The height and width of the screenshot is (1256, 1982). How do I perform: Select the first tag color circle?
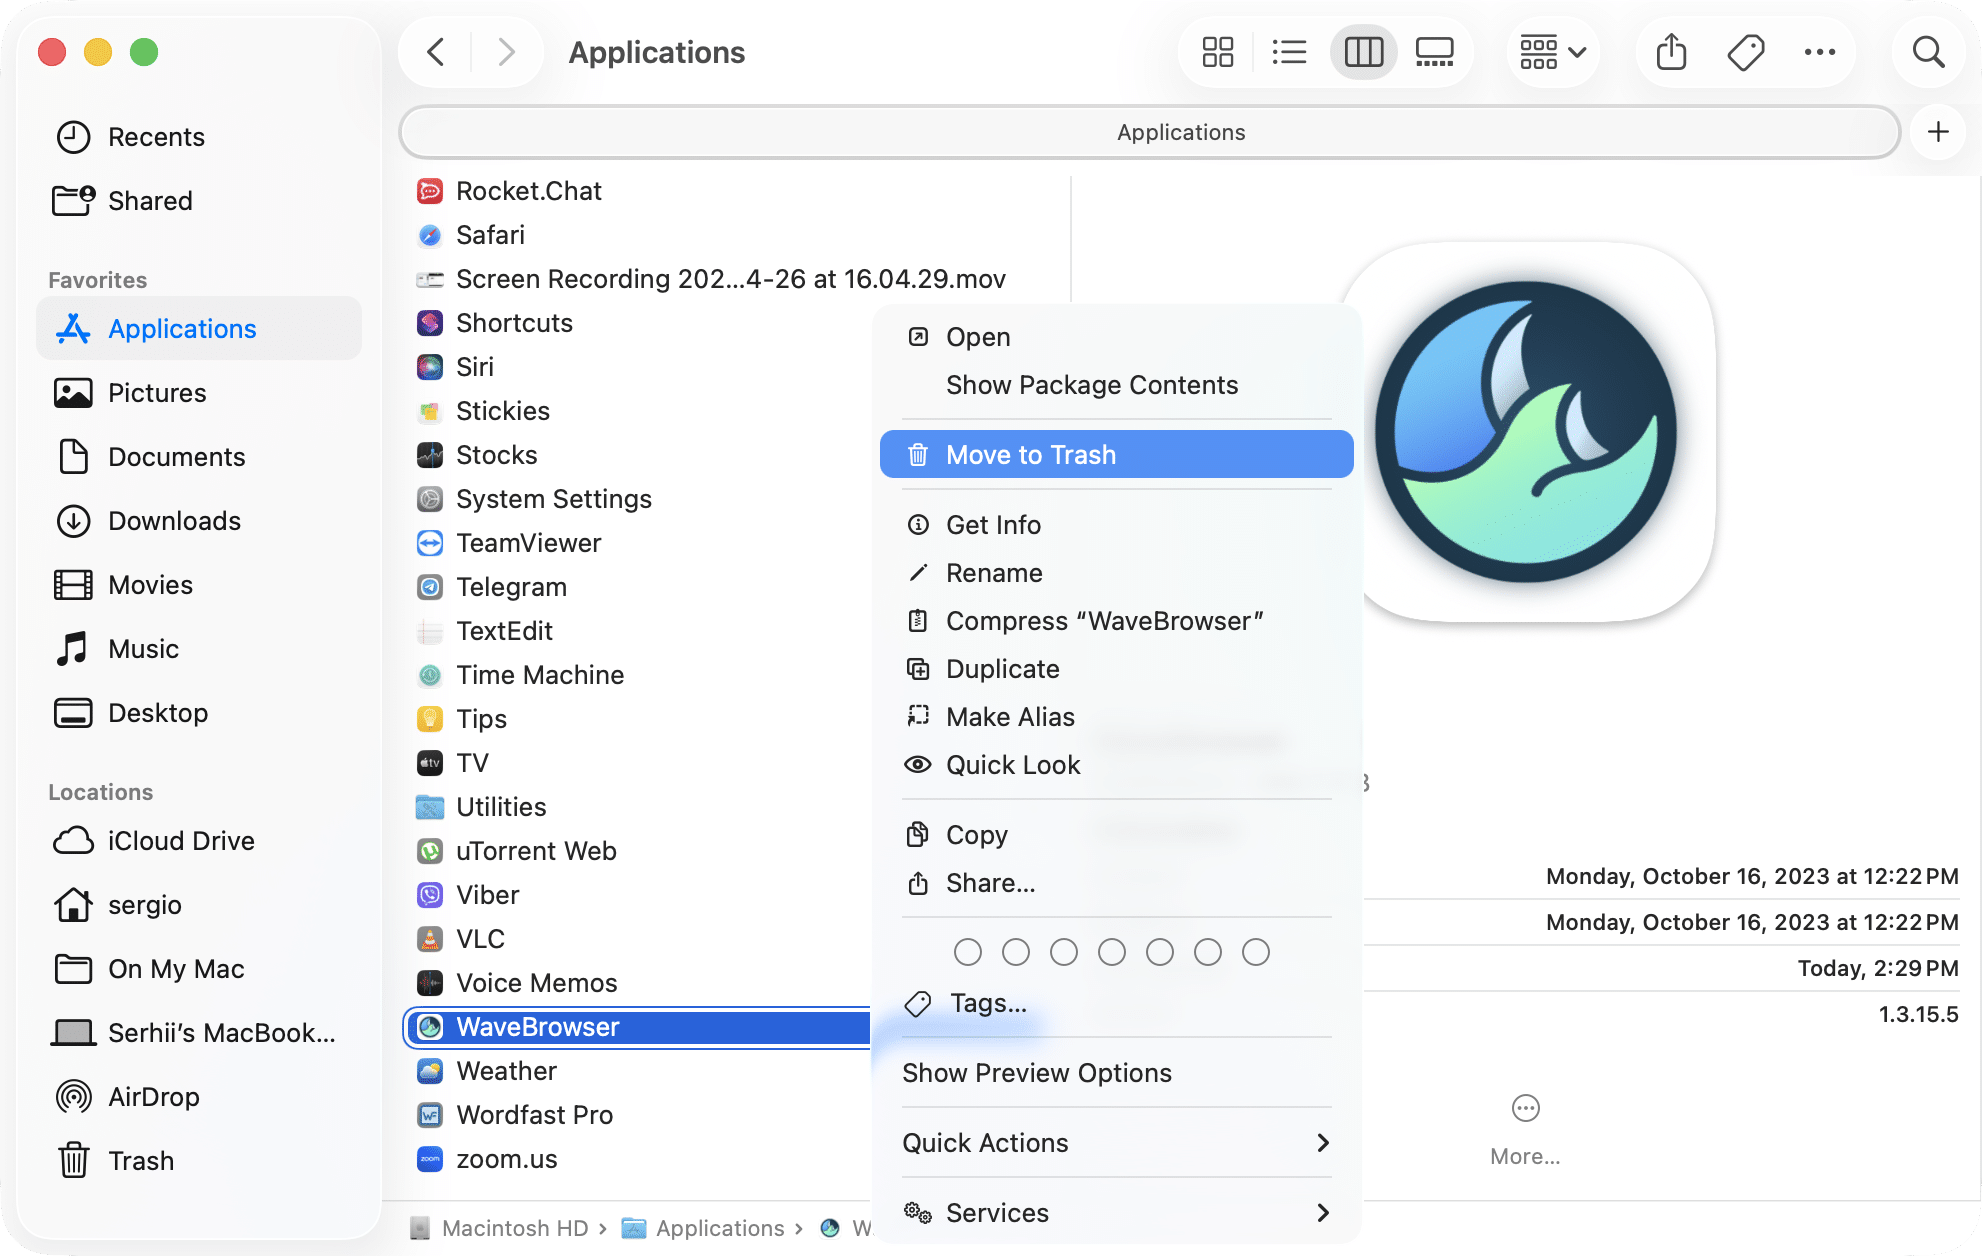pyautogui.click(x=967, y=952)
